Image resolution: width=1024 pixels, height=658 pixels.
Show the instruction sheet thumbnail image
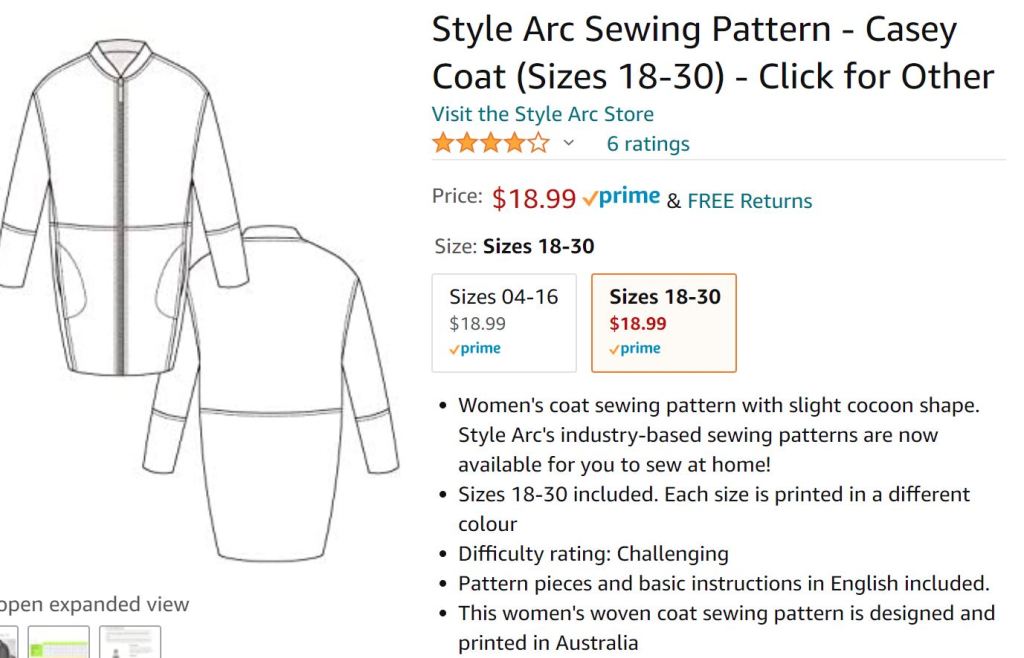point(130,642)
